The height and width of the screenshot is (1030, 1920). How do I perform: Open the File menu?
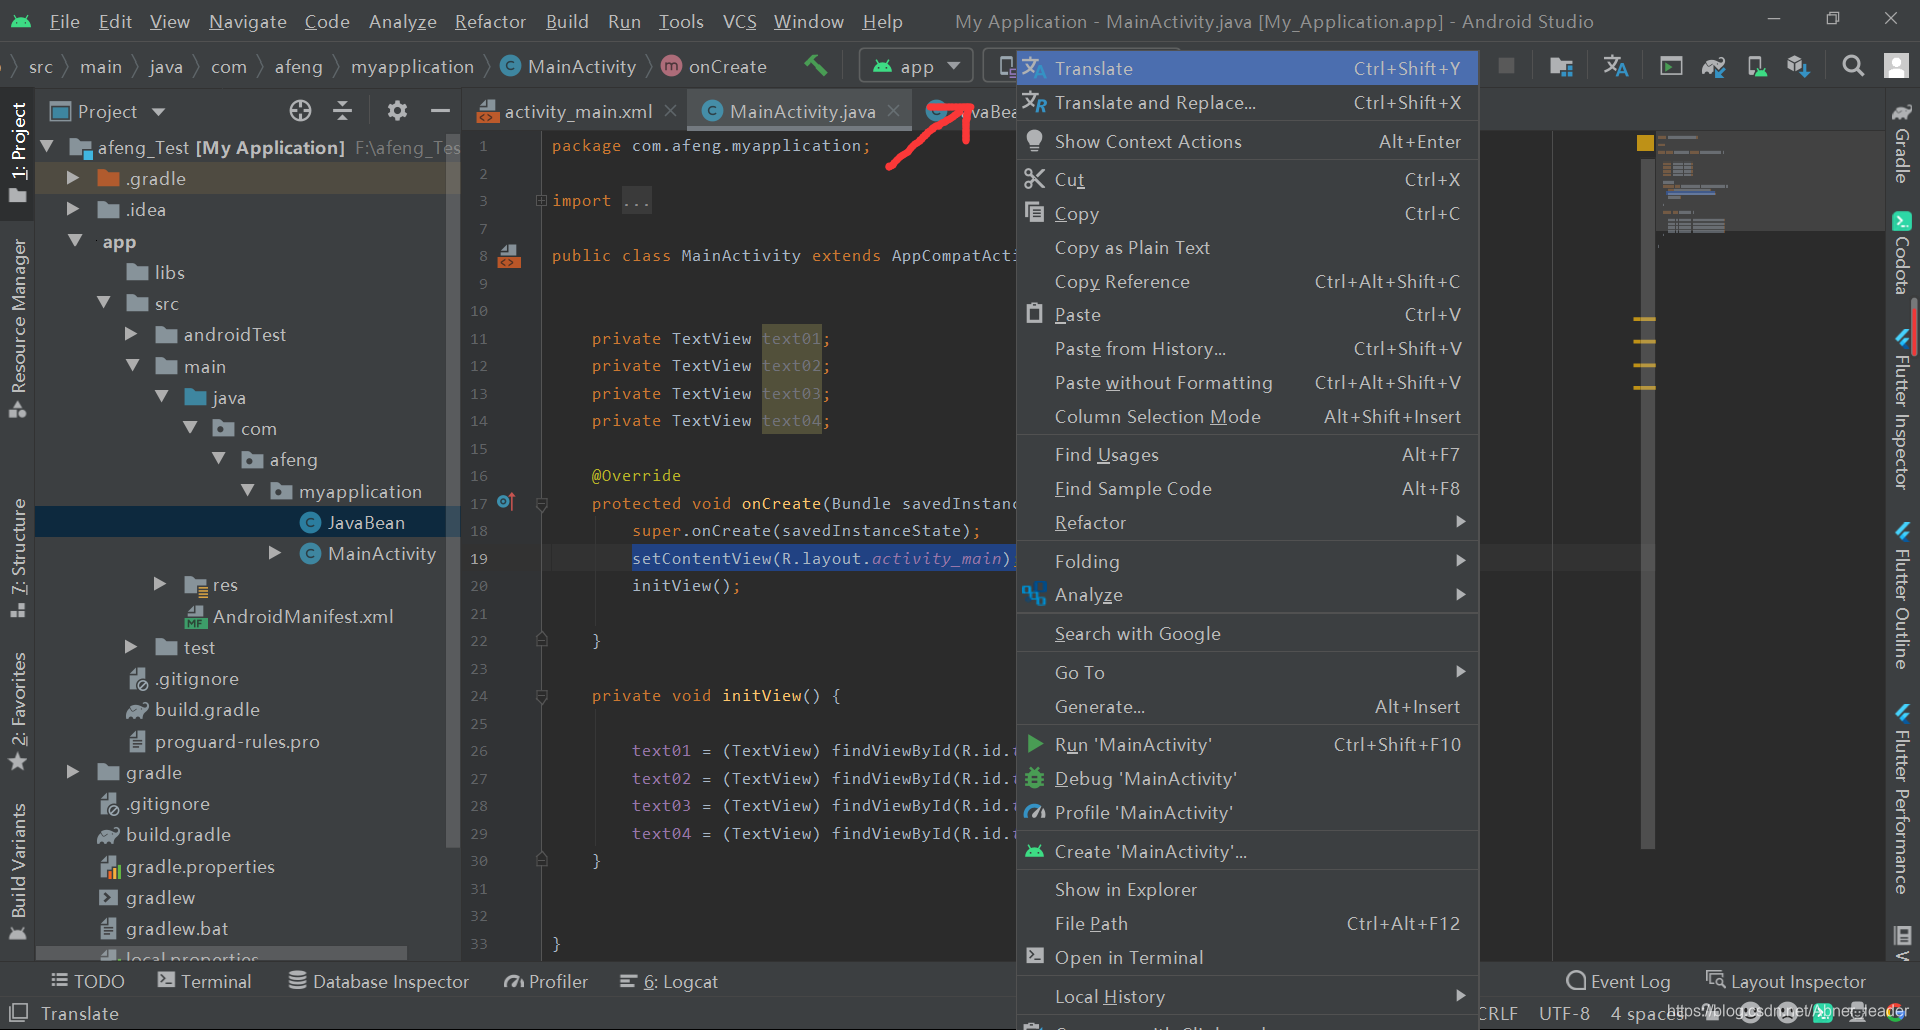[64, 21]
